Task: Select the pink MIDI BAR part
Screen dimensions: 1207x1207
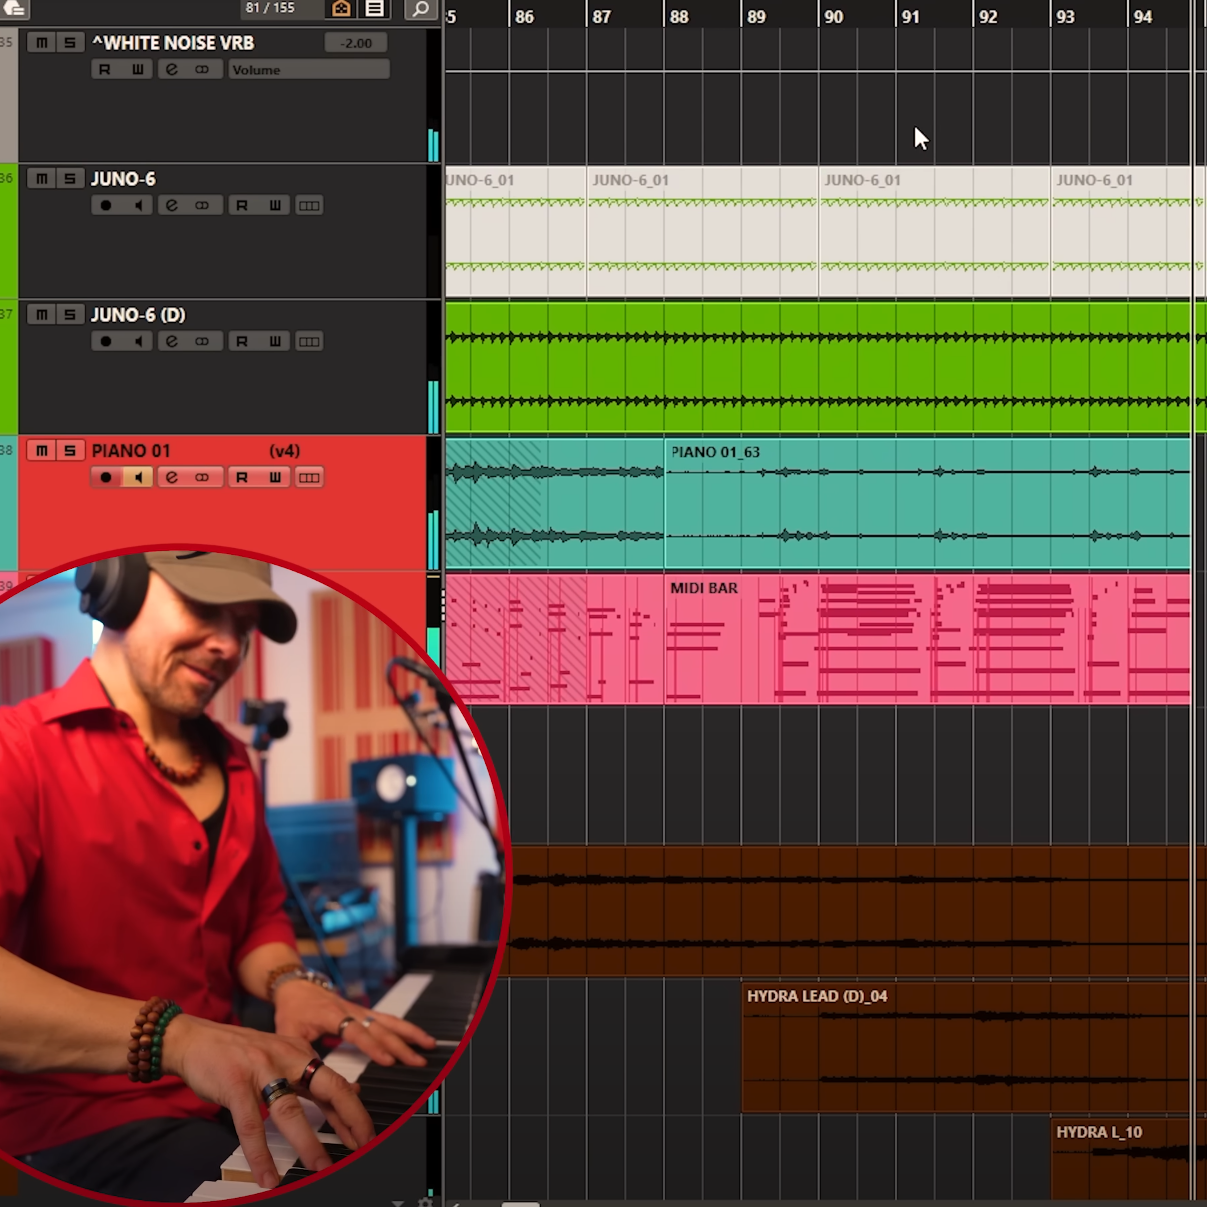Action: (928, 640)
